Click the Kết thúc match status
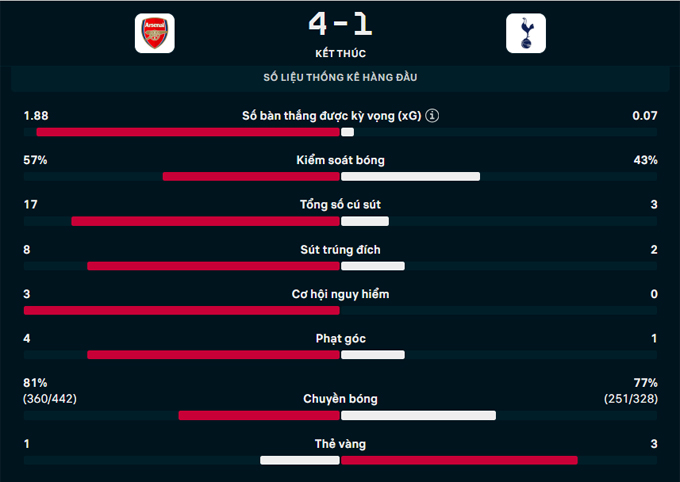 coord(340,53)
